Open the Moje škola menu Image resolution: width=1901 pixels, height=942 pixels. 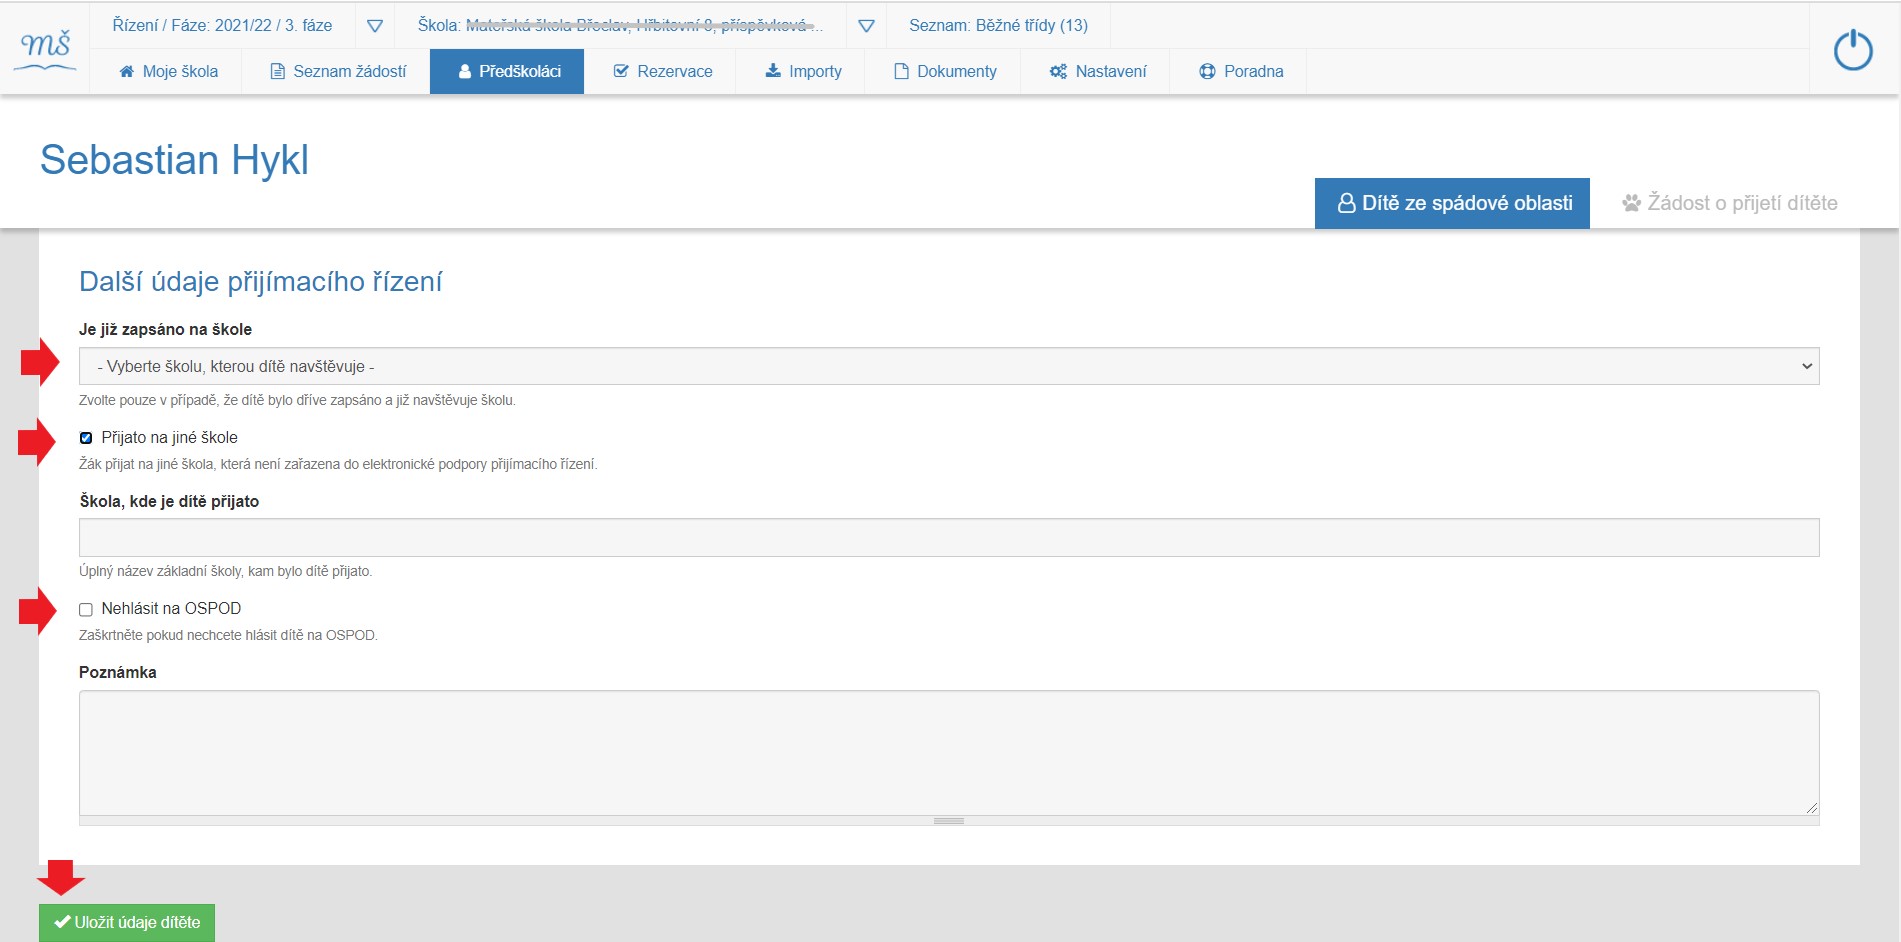click(166, 71)
